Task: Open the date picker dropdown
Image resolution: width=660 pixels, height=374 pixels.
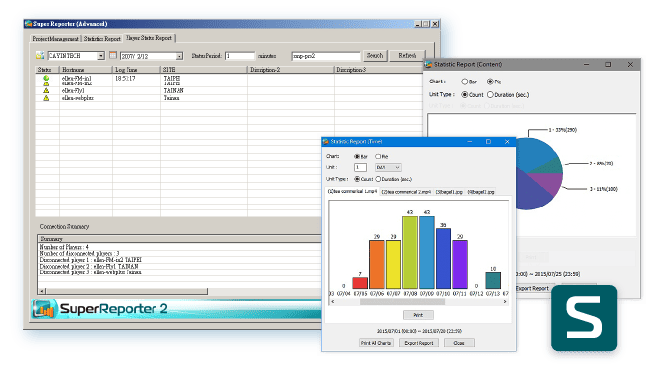Action: click(x=179, y=56)
